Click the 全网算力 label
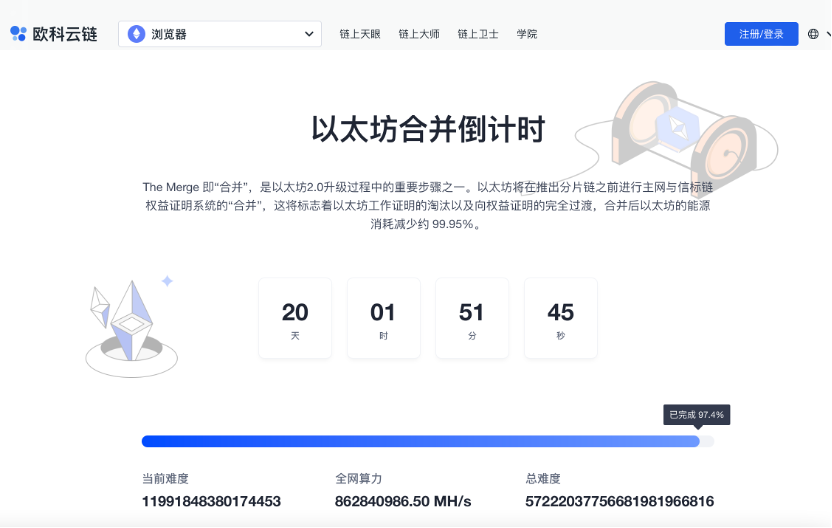832x528 pixels. point(358,479)
